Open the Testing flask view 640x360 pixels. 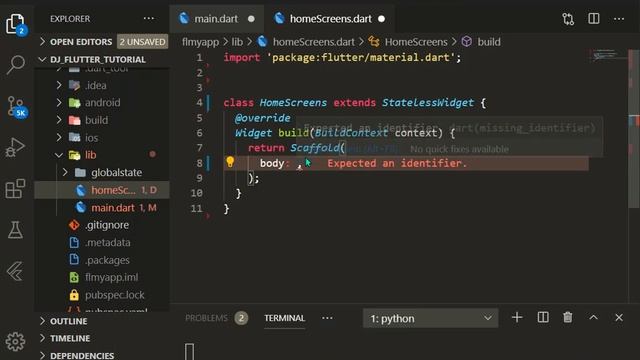[16, 230]
